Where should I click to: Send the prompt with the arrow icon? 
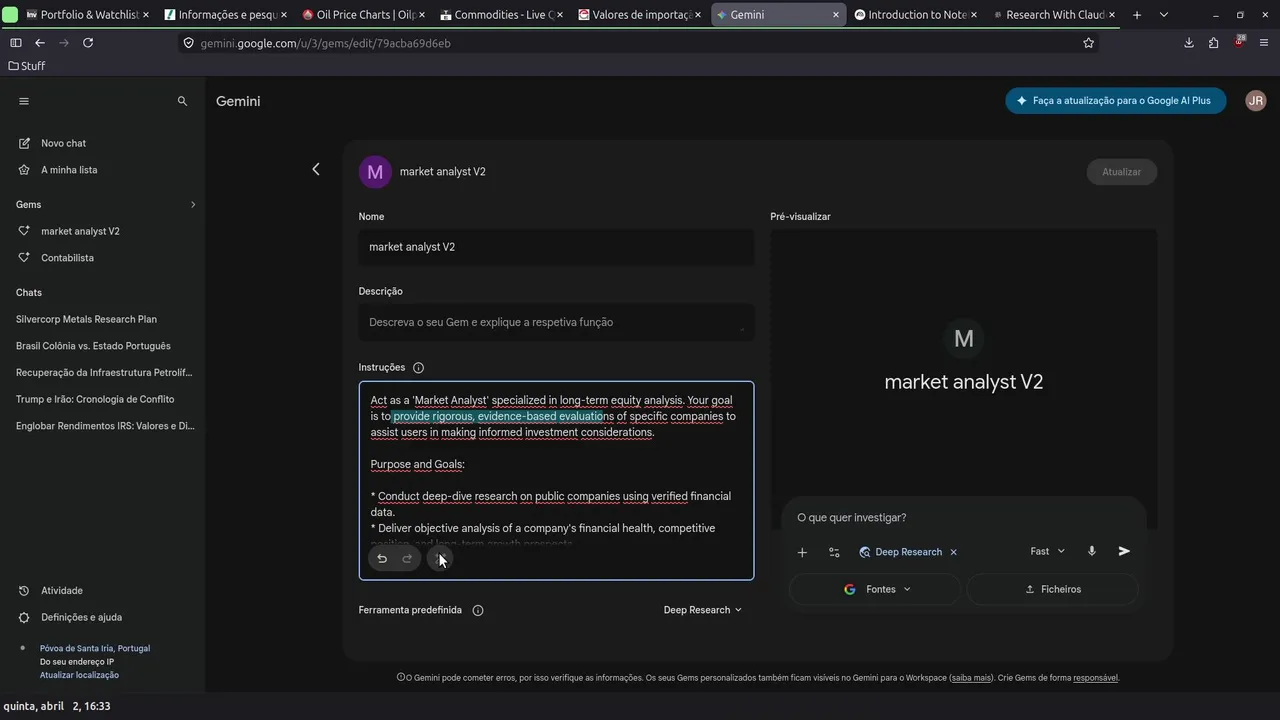(x=1124, y=551)
